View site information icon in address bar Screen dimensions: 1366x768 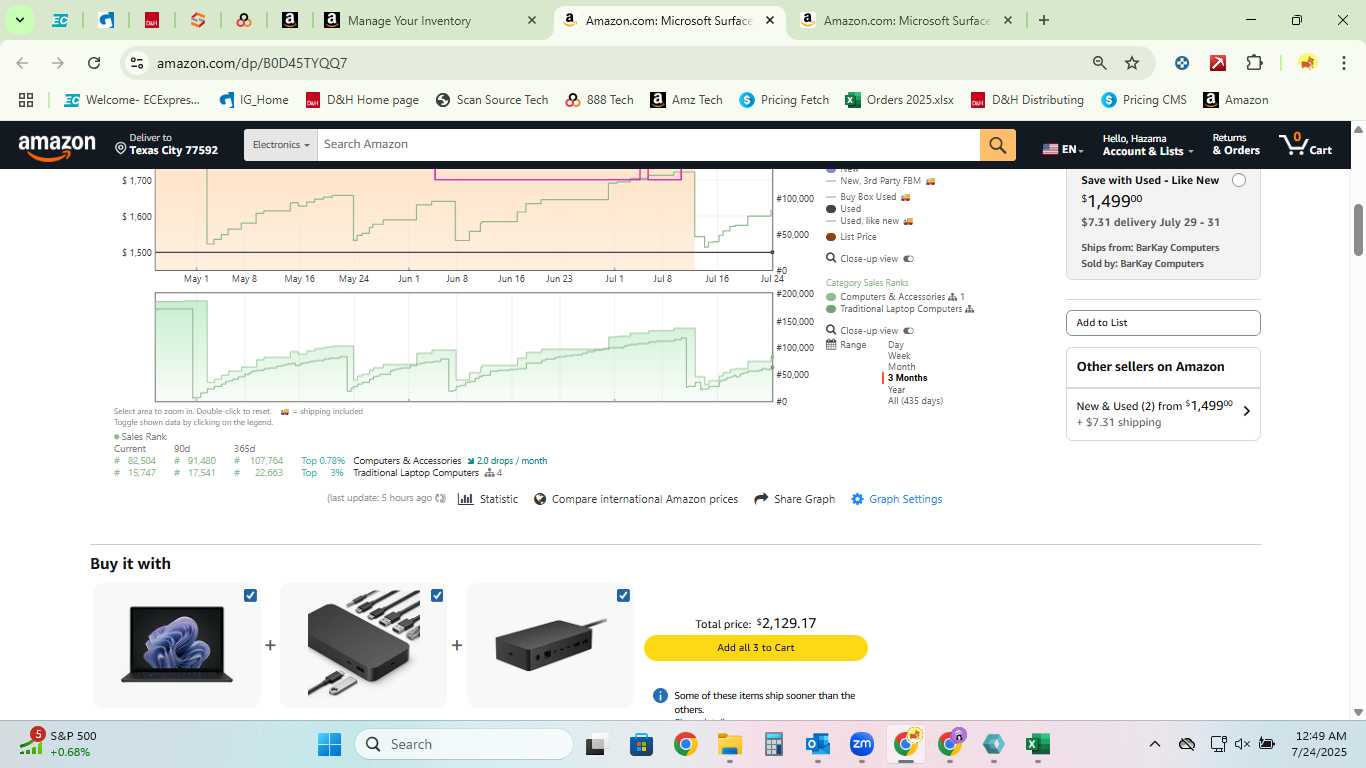(138, 63)
